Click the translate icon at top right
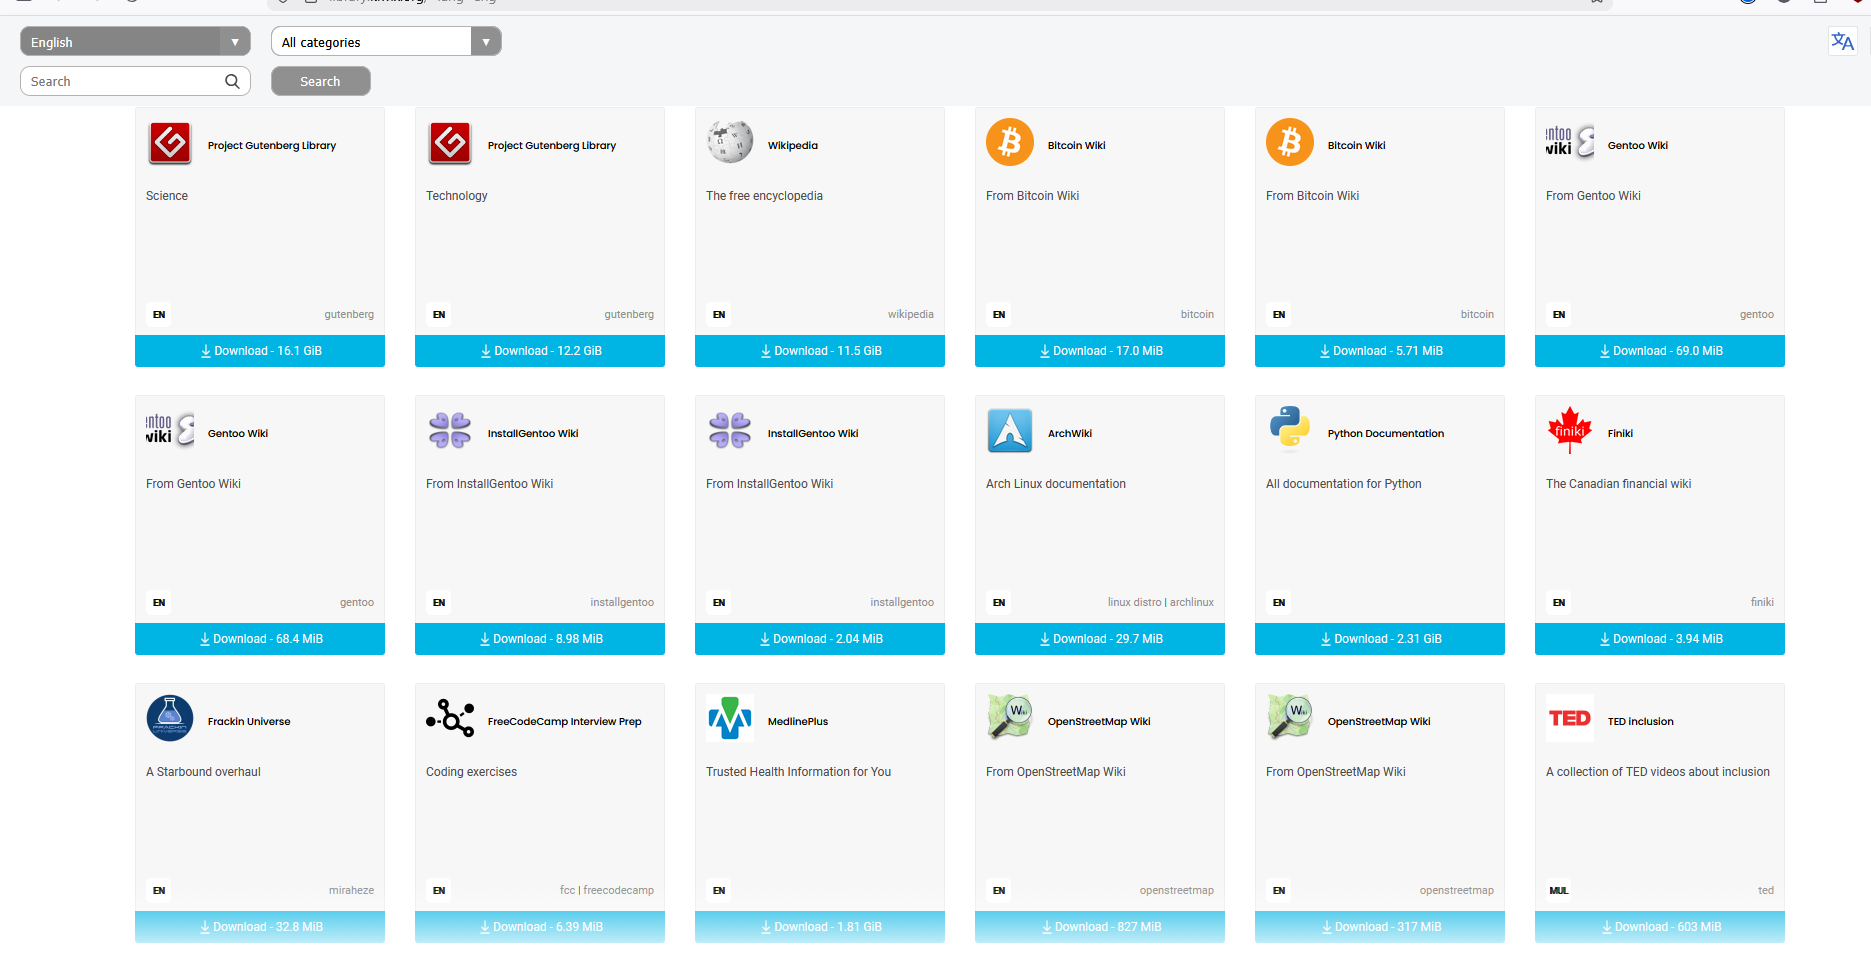 click(x=1842, y=41)
